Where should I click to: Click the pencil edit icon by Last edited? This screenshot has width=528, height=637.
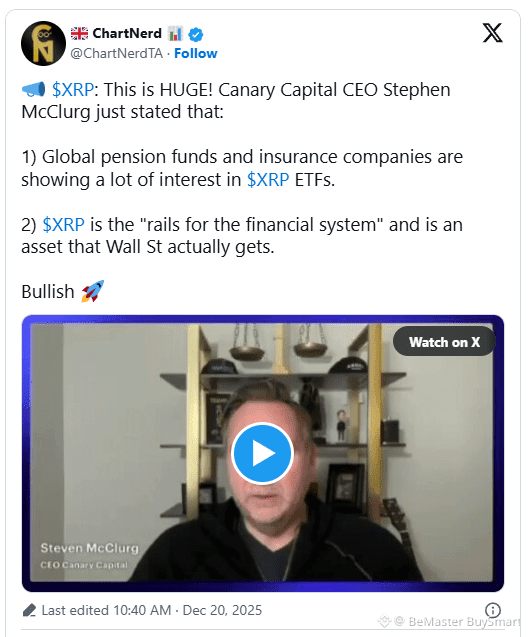point(29,610)
